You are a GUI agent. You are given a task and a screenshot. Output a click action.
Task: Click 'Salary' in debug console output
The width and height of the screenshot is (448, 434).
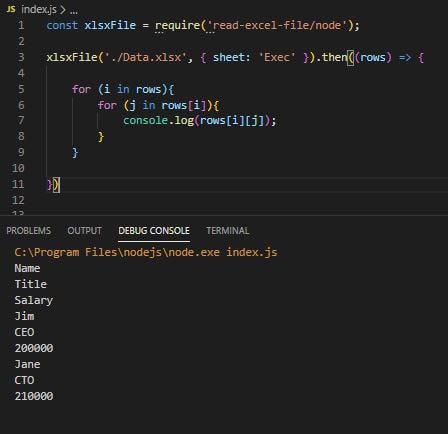pyautogui.click(x=34, y=301)
